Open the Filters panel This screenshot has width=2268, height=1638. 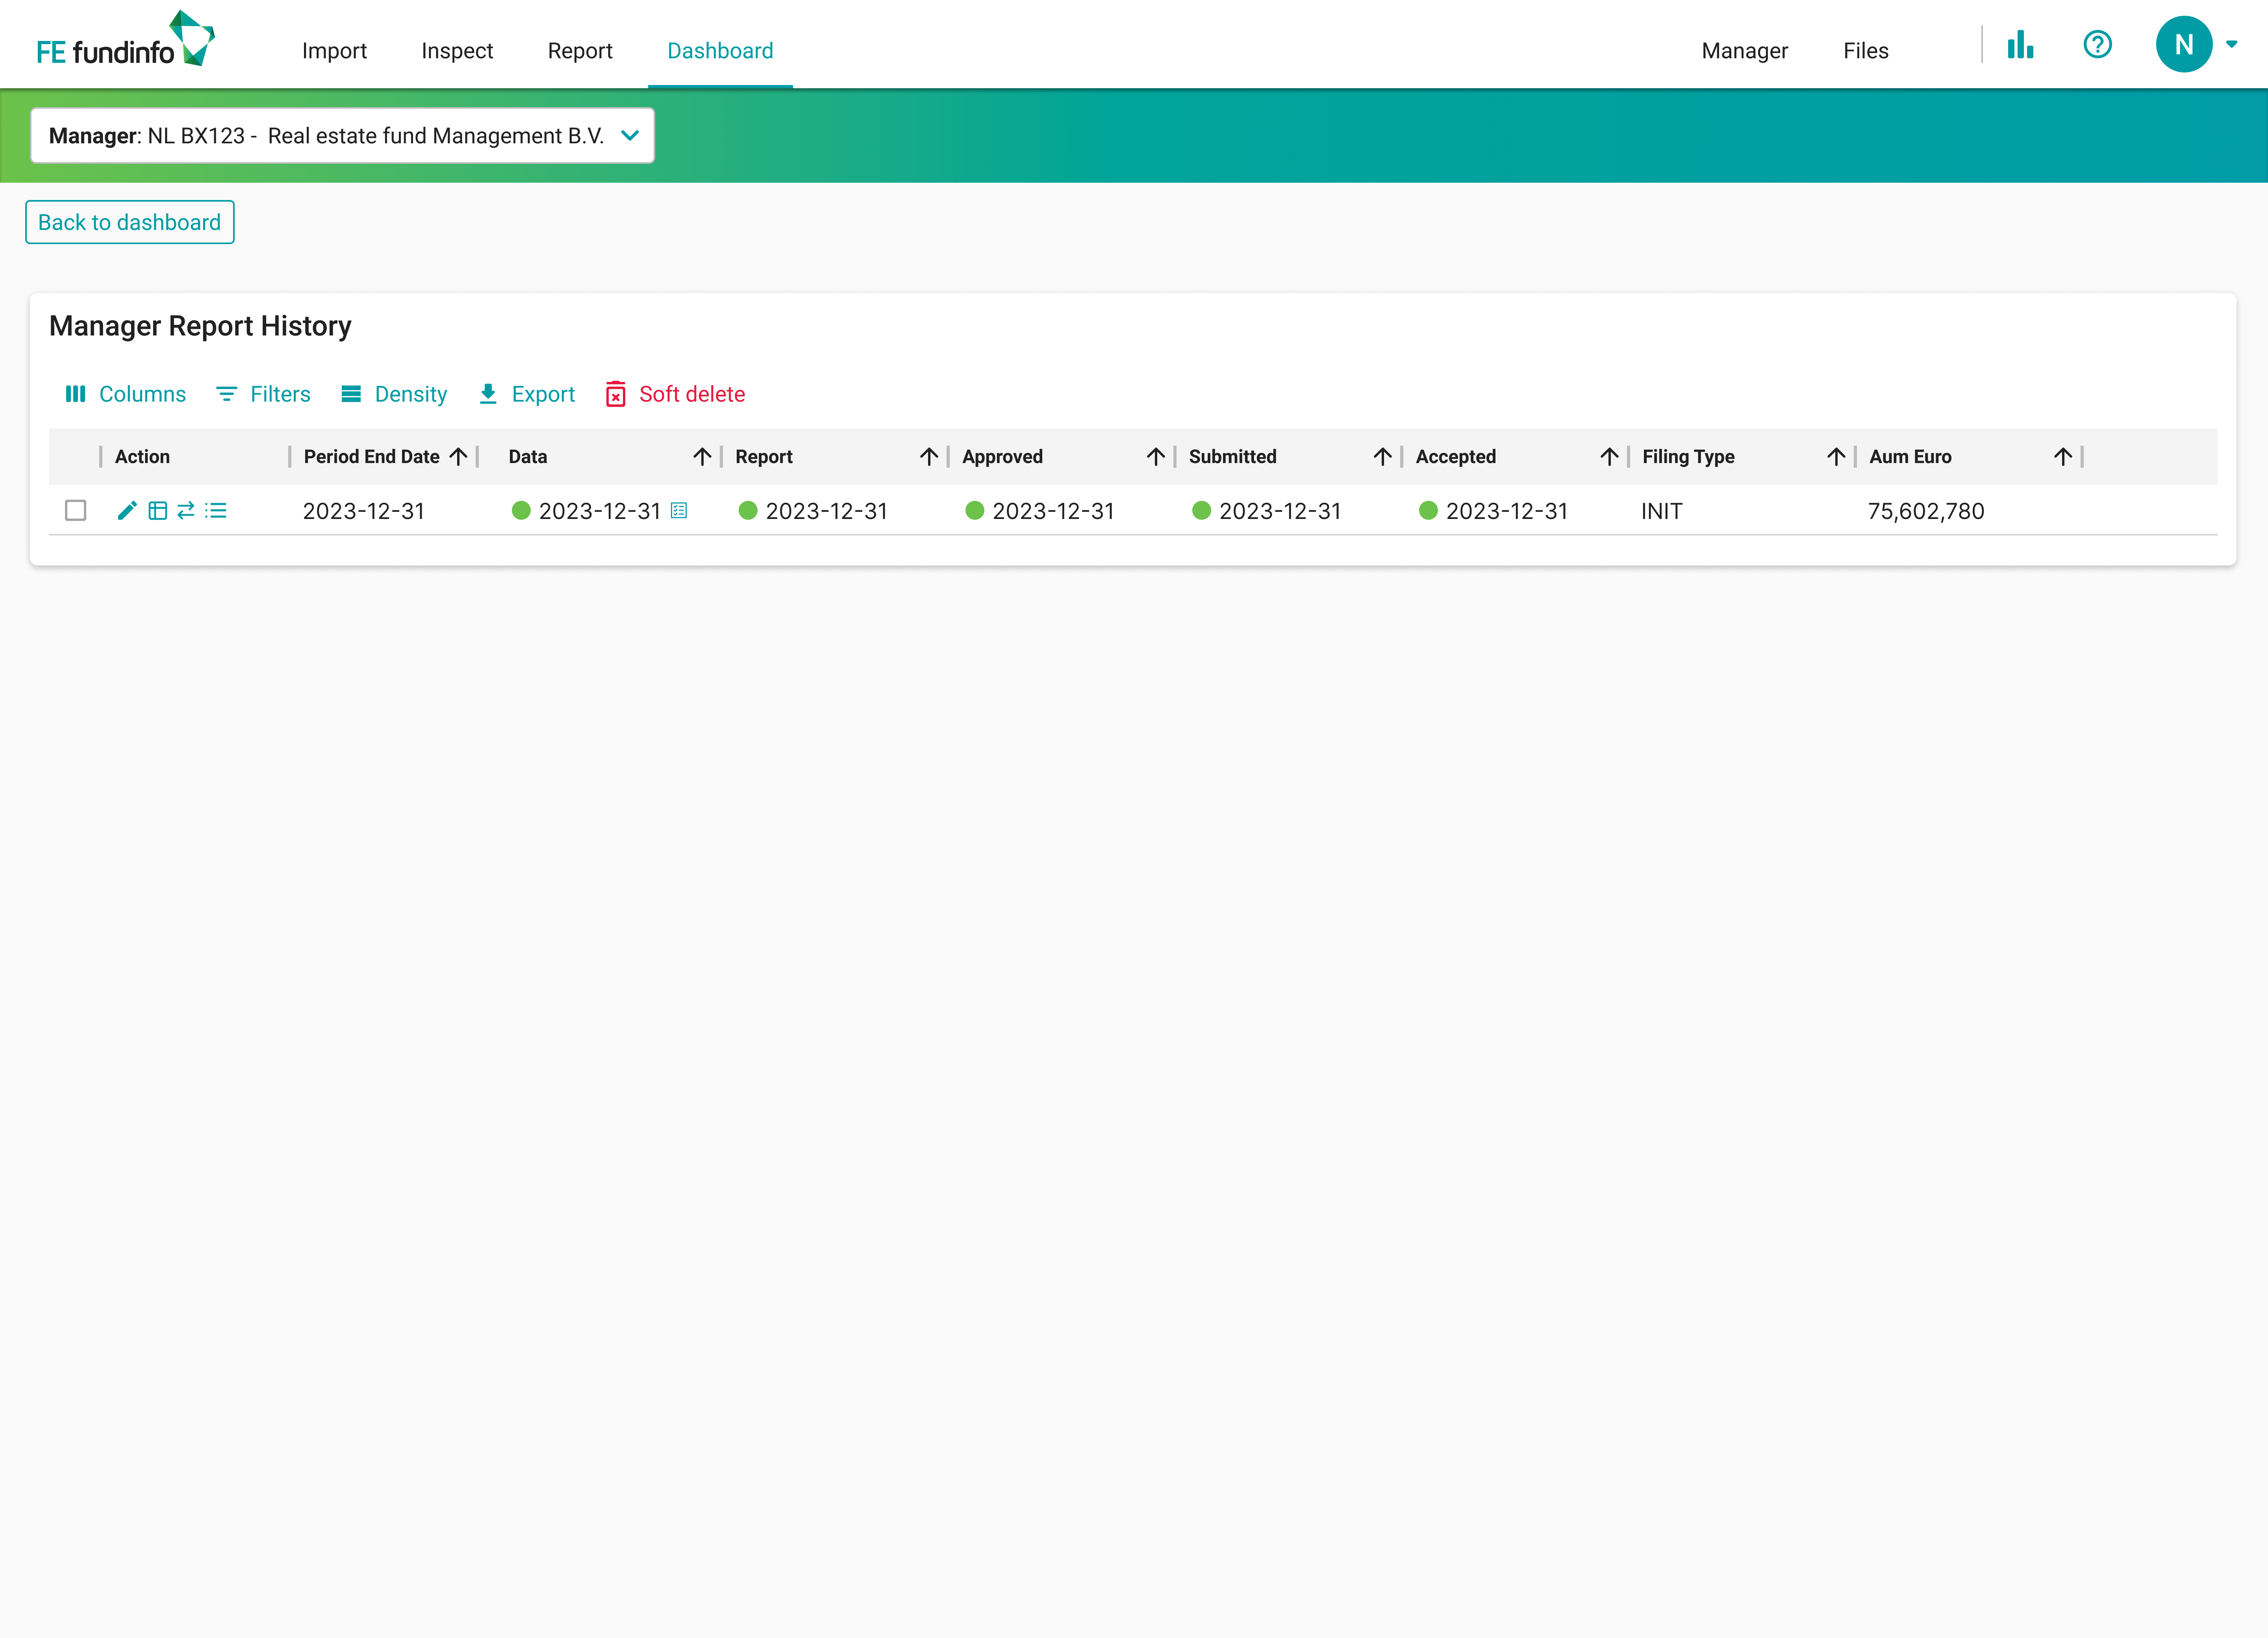pyautogui.click(x=263, y=394)
